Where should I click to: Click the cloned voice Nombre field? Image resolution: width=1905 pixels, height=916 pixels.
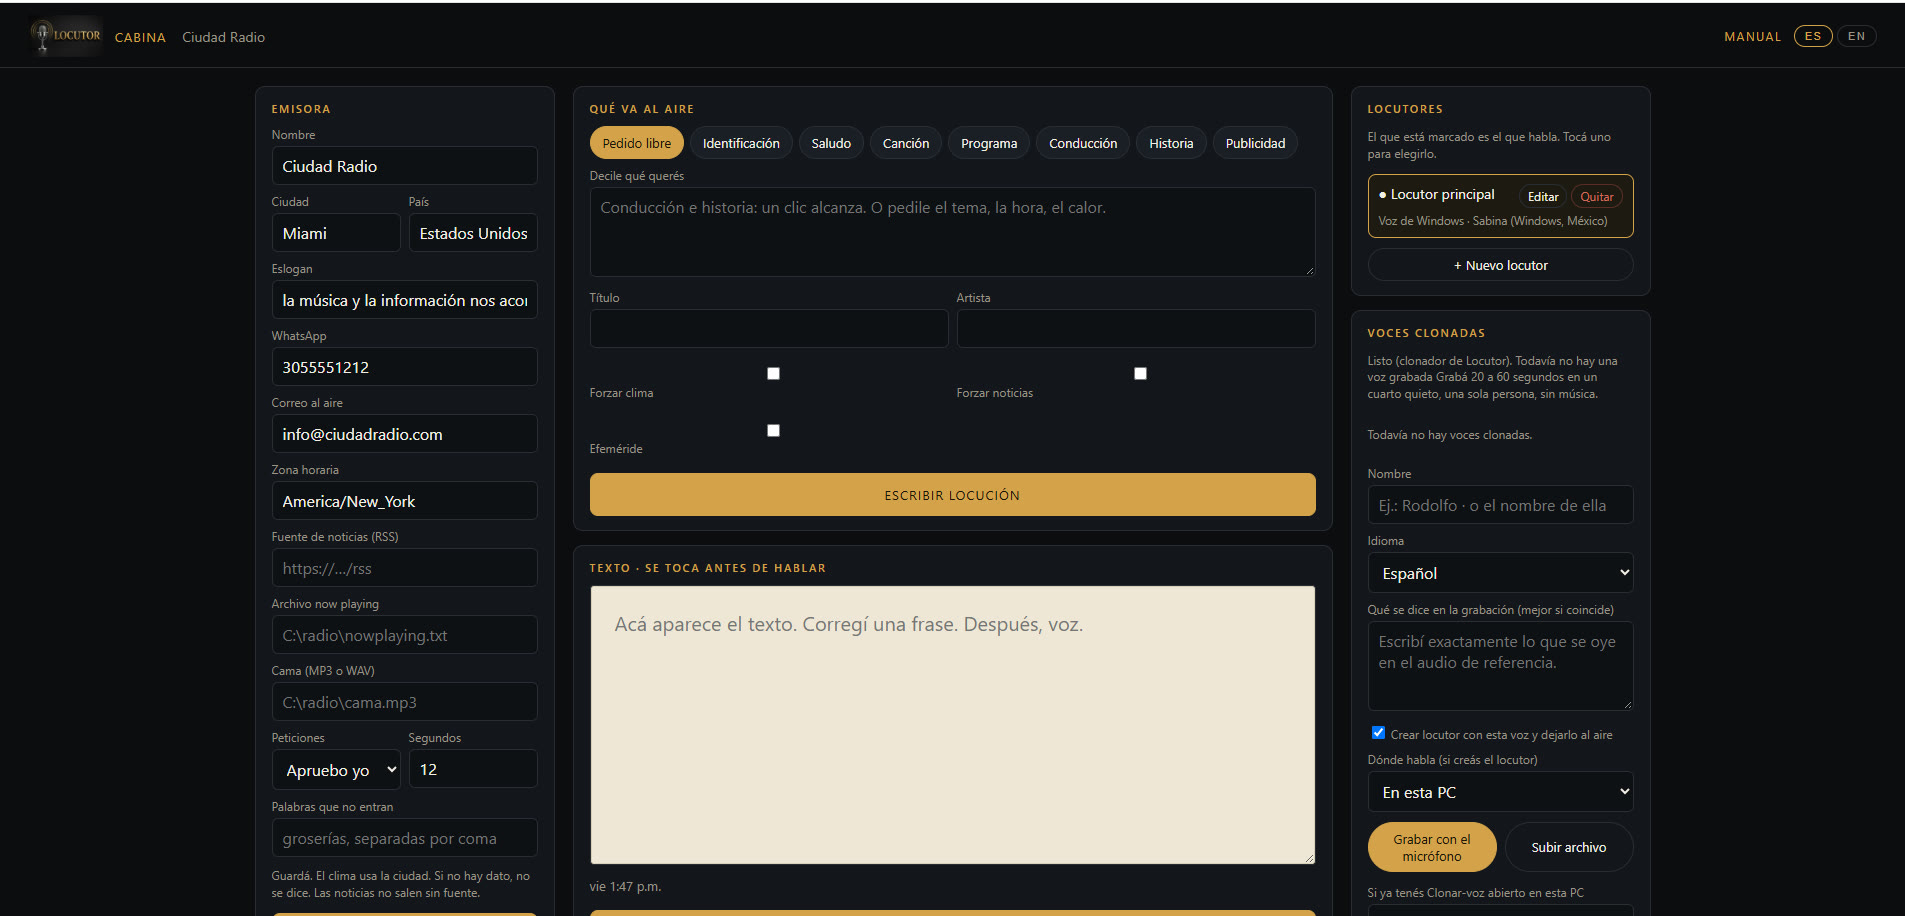pyautogui.click(x=1500, y=505)
